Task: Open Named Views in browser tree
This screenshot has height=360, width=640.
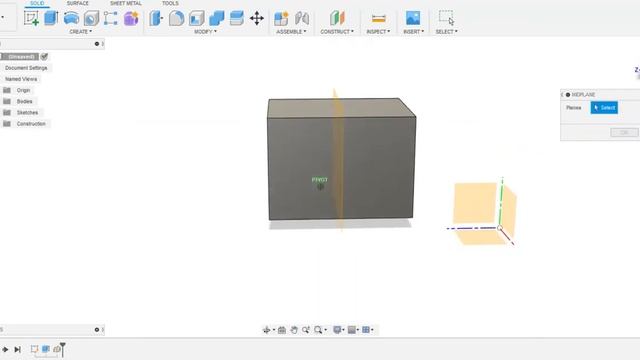Action: coord(21,79)
